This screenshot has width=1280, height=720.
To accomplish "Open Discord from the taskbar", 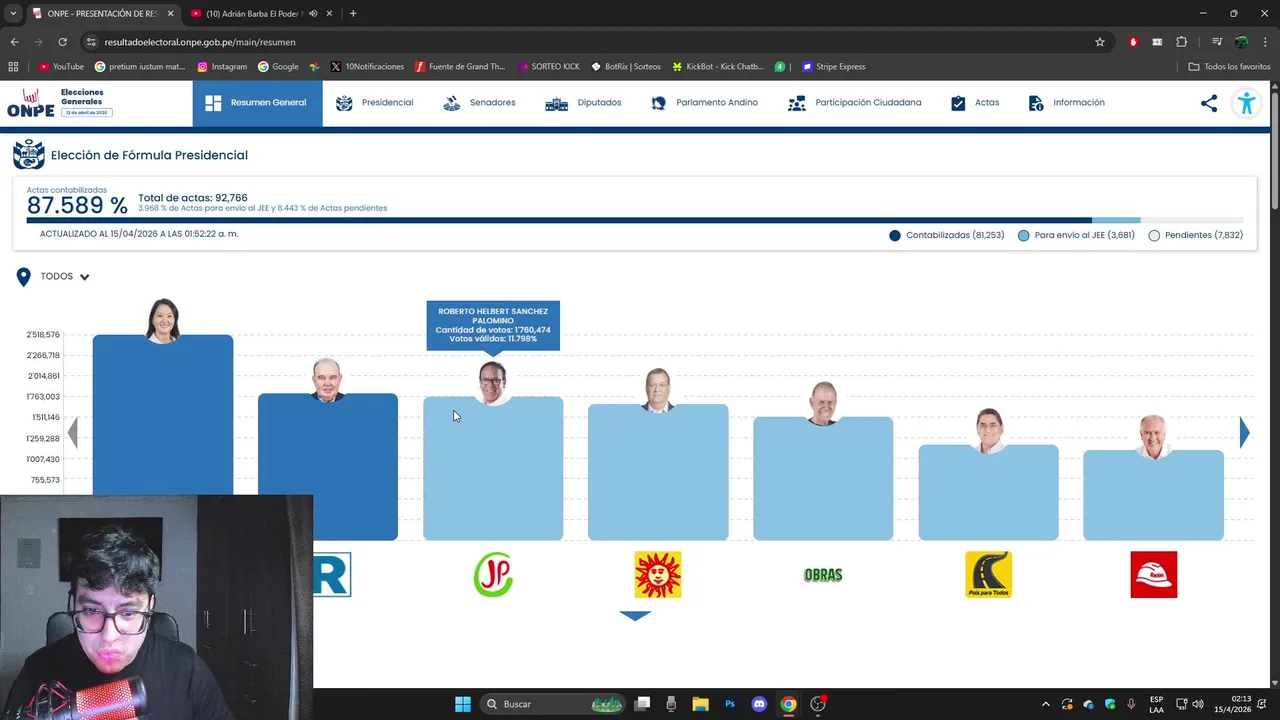I will click(759, 704).
